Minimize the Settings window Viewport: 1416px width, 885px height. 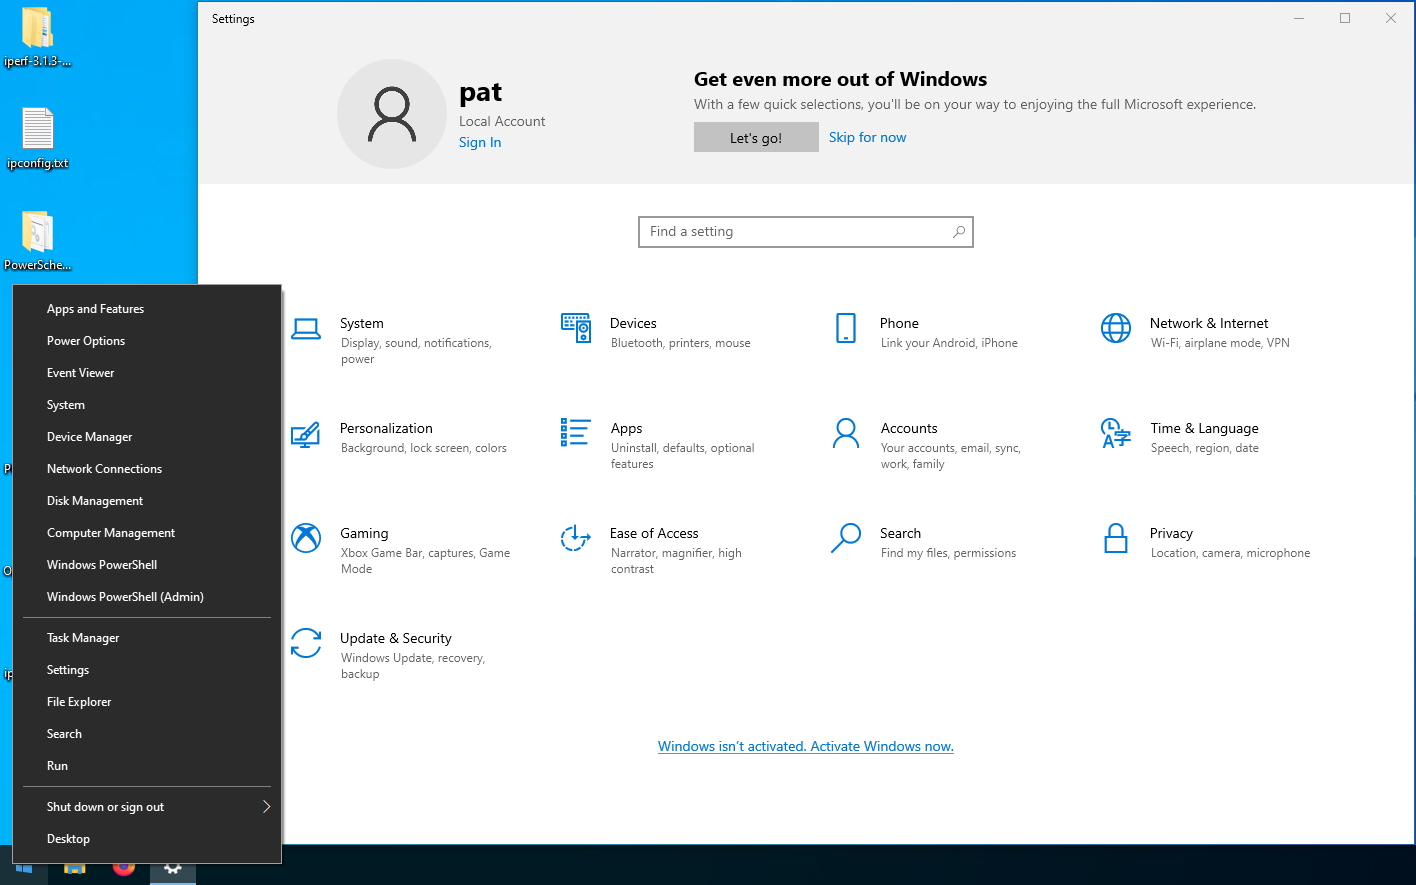[x=1299, y=18]
